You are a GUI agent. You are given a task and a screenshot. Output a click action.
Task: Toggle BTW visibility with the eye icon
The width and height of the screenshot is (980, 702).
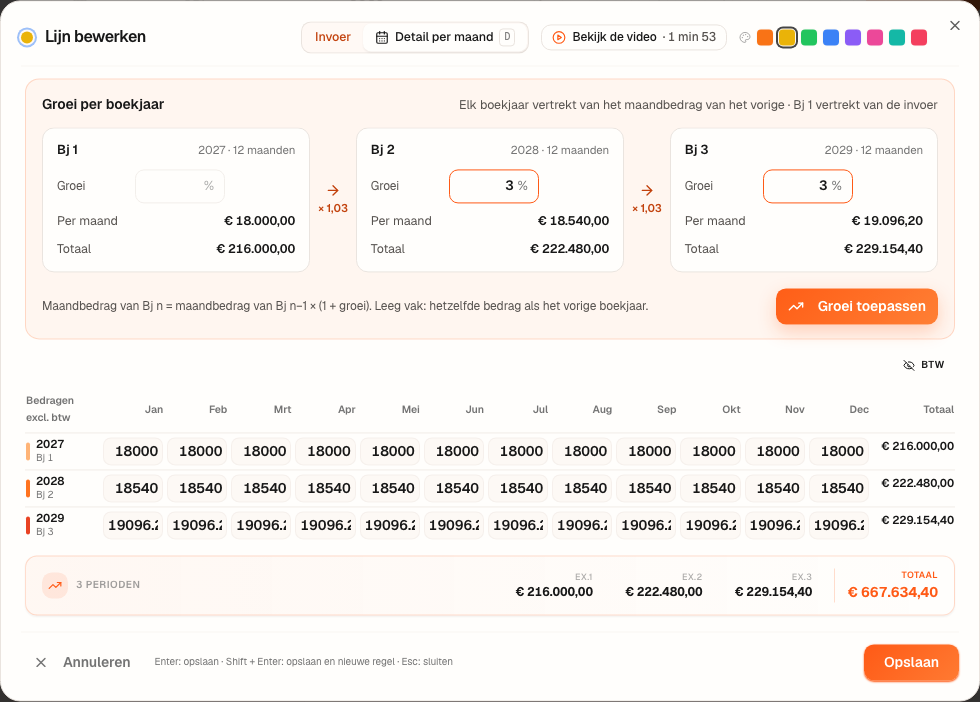tap(909, 365)
